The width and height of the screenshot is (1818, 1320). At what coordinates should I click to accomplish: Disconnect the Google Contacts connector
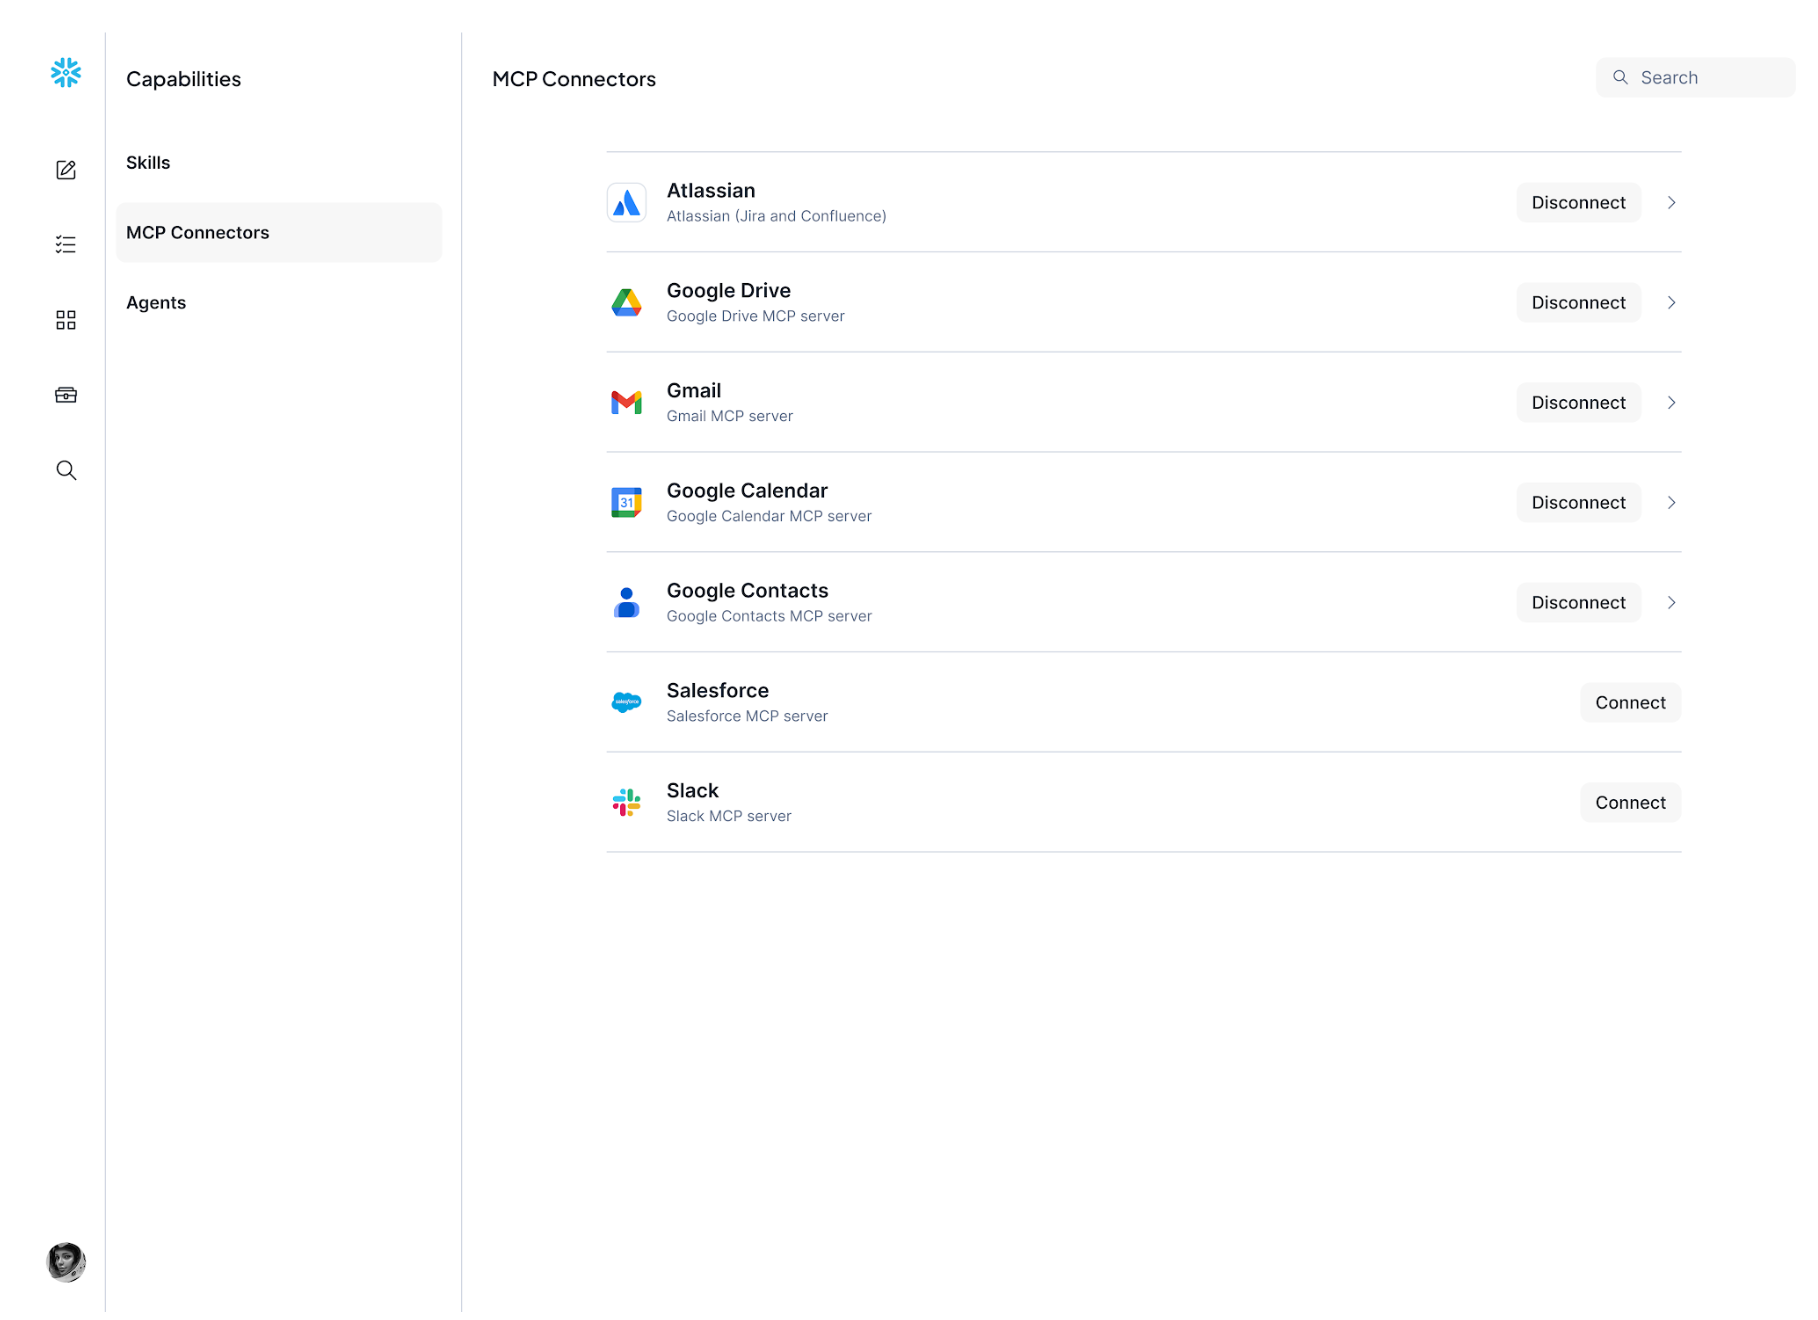pyautogui.click(x=1579, y=603)
